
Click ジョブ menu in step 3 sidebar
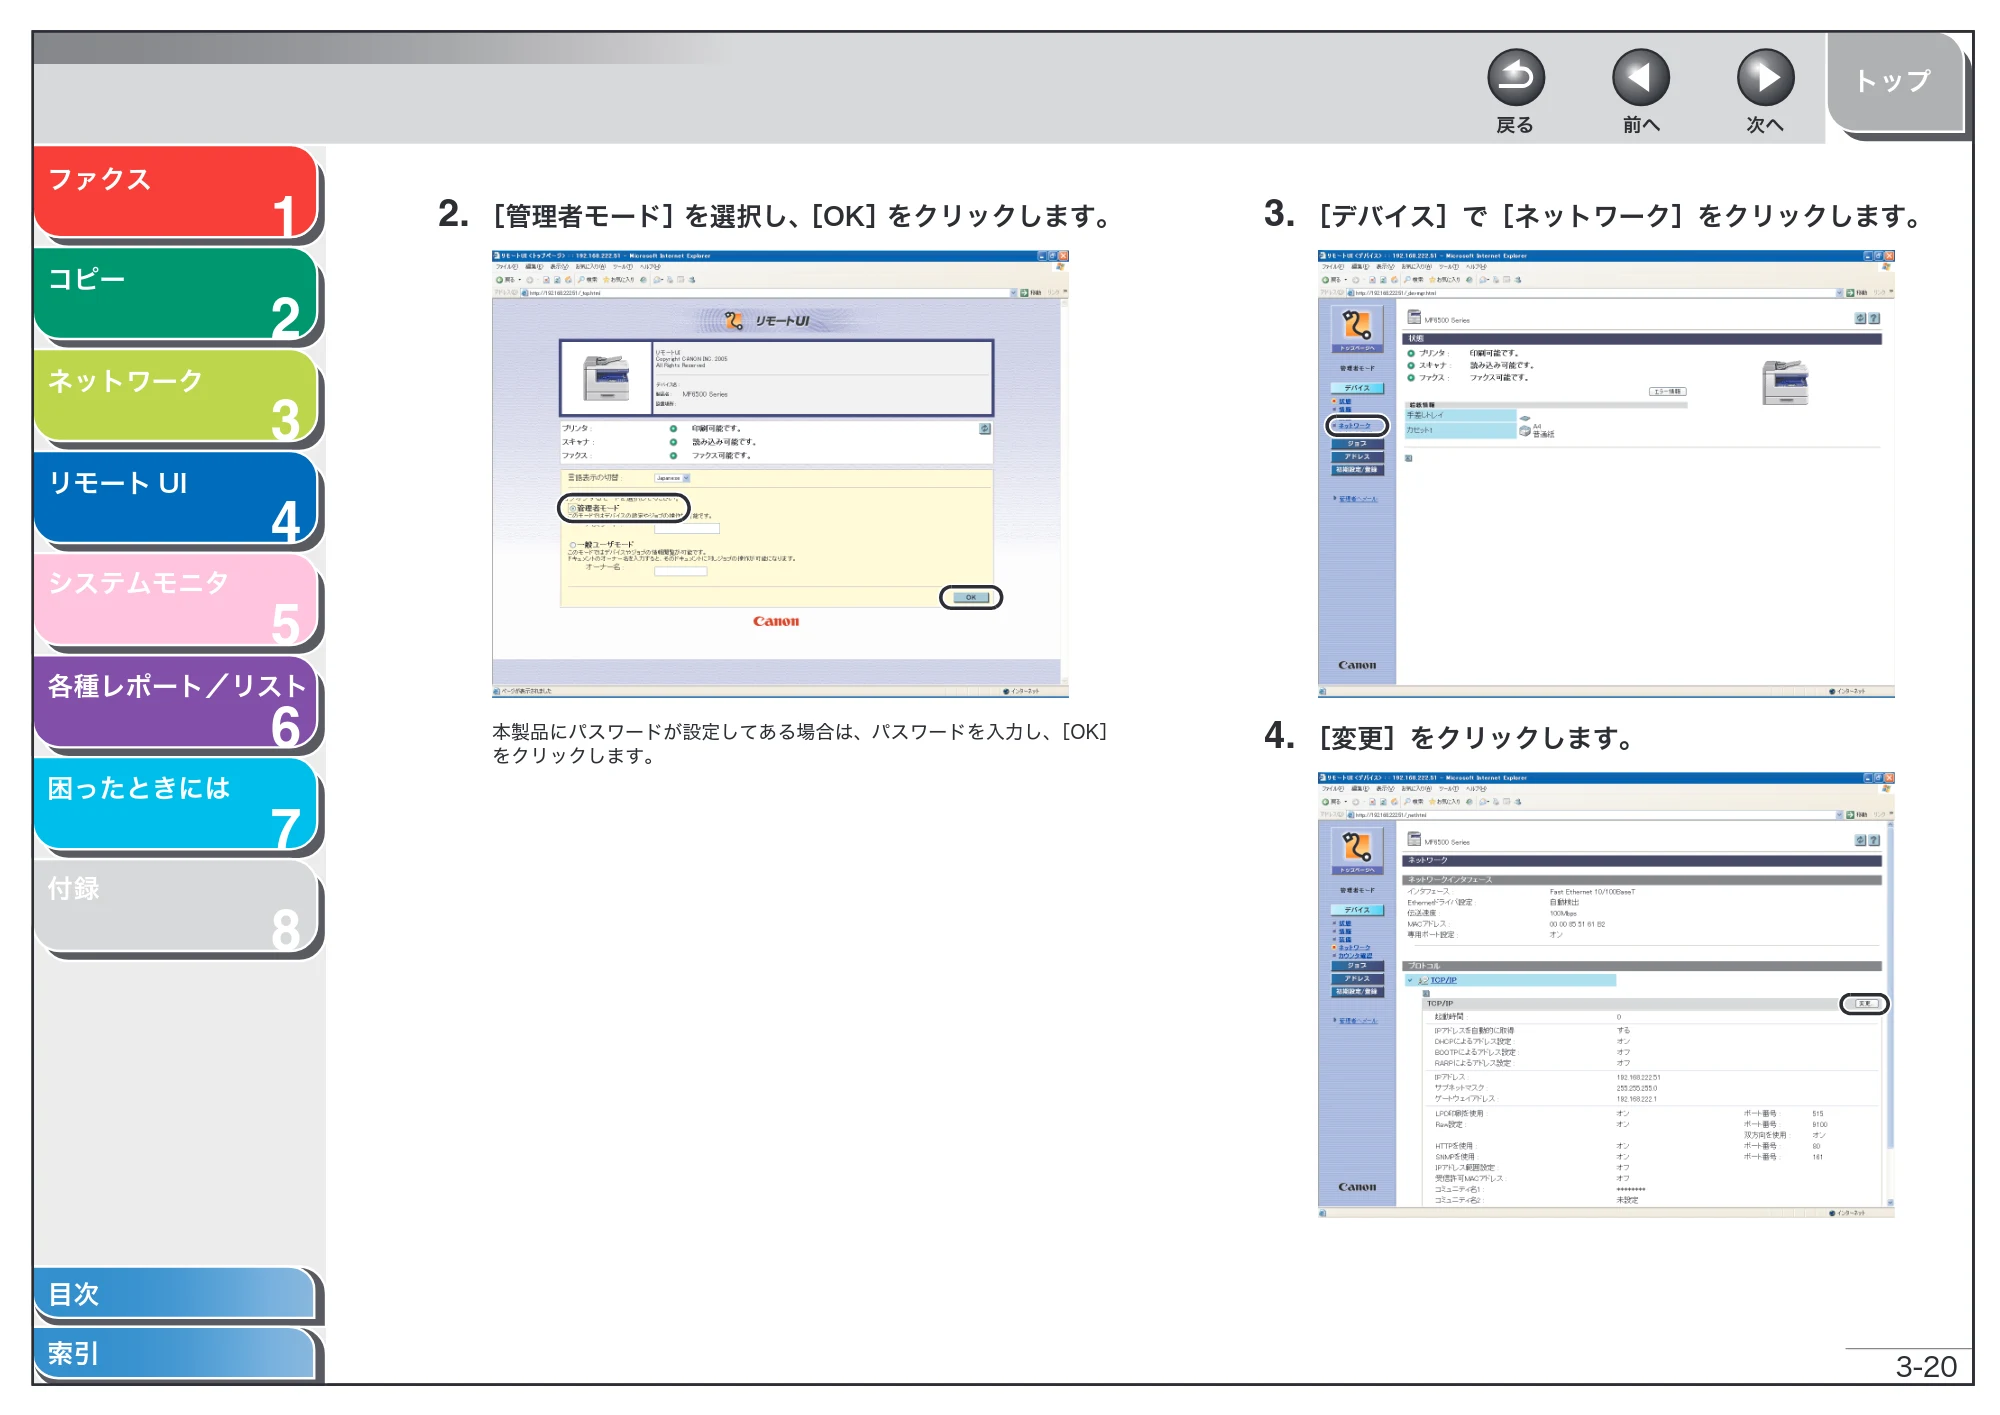click(1357, 443)
